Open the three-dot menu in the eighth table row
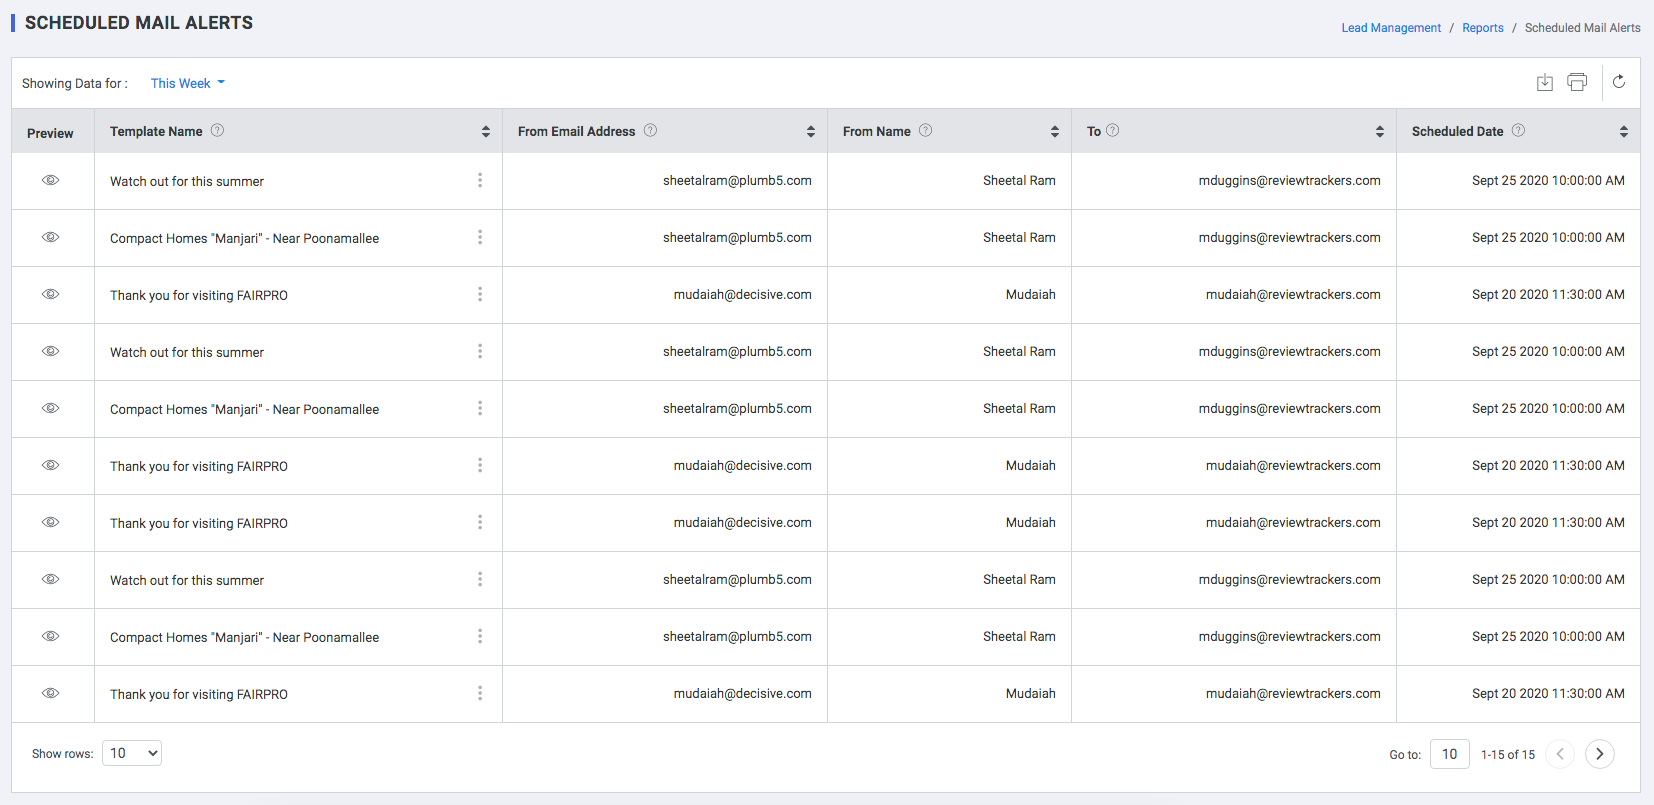 [480, 579]
